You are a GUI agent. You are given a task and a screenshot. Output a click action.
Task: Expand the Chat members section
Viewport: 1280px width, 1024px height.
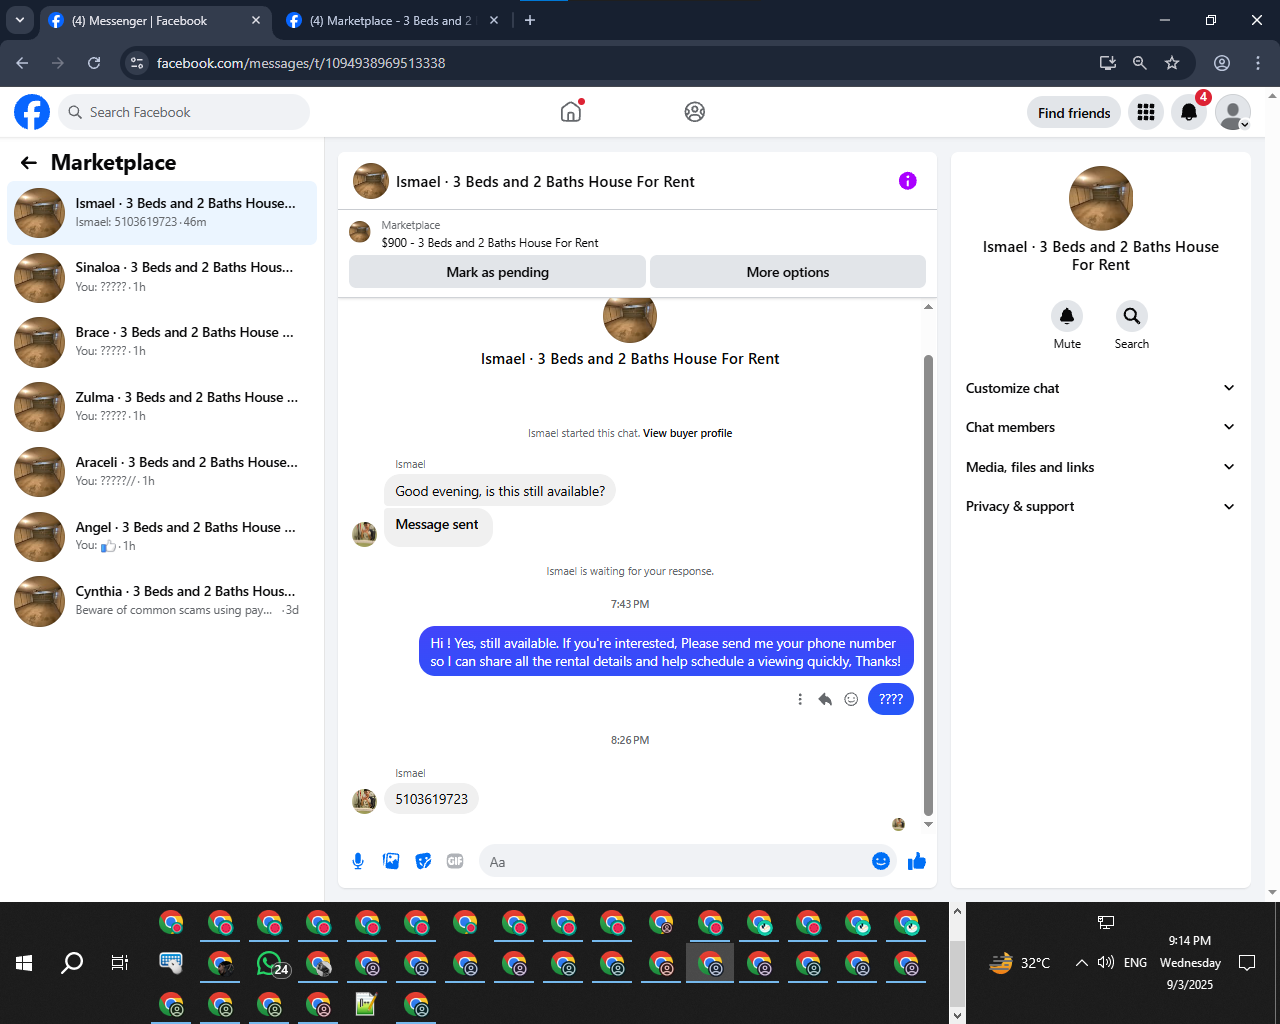1100,427
